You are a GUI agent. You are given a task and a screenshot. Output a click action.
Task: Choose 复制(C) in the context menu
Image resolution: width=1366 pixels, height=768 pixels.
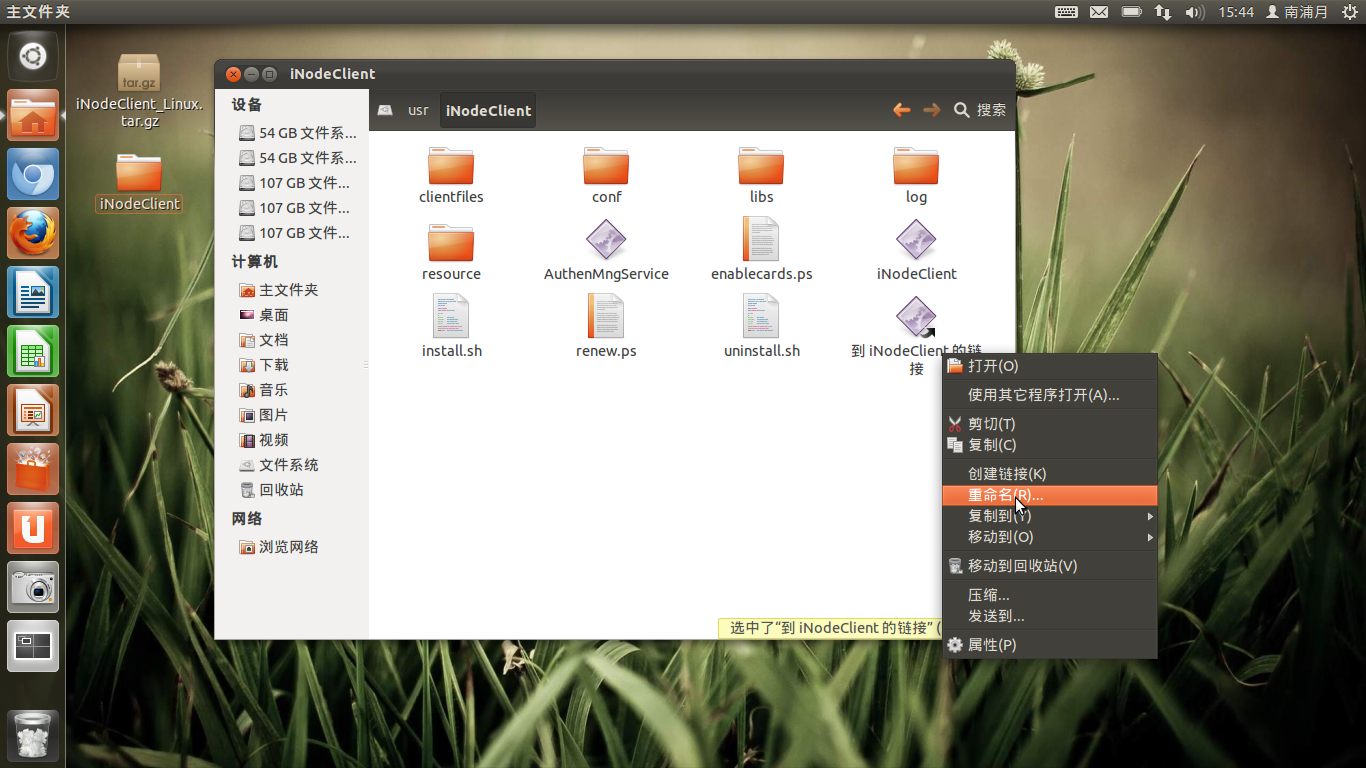click(x=1050, y=445)
